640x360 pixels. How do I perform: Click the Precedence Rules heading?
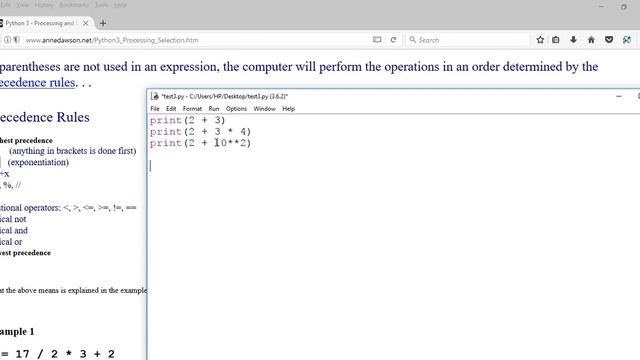[44, 118]
